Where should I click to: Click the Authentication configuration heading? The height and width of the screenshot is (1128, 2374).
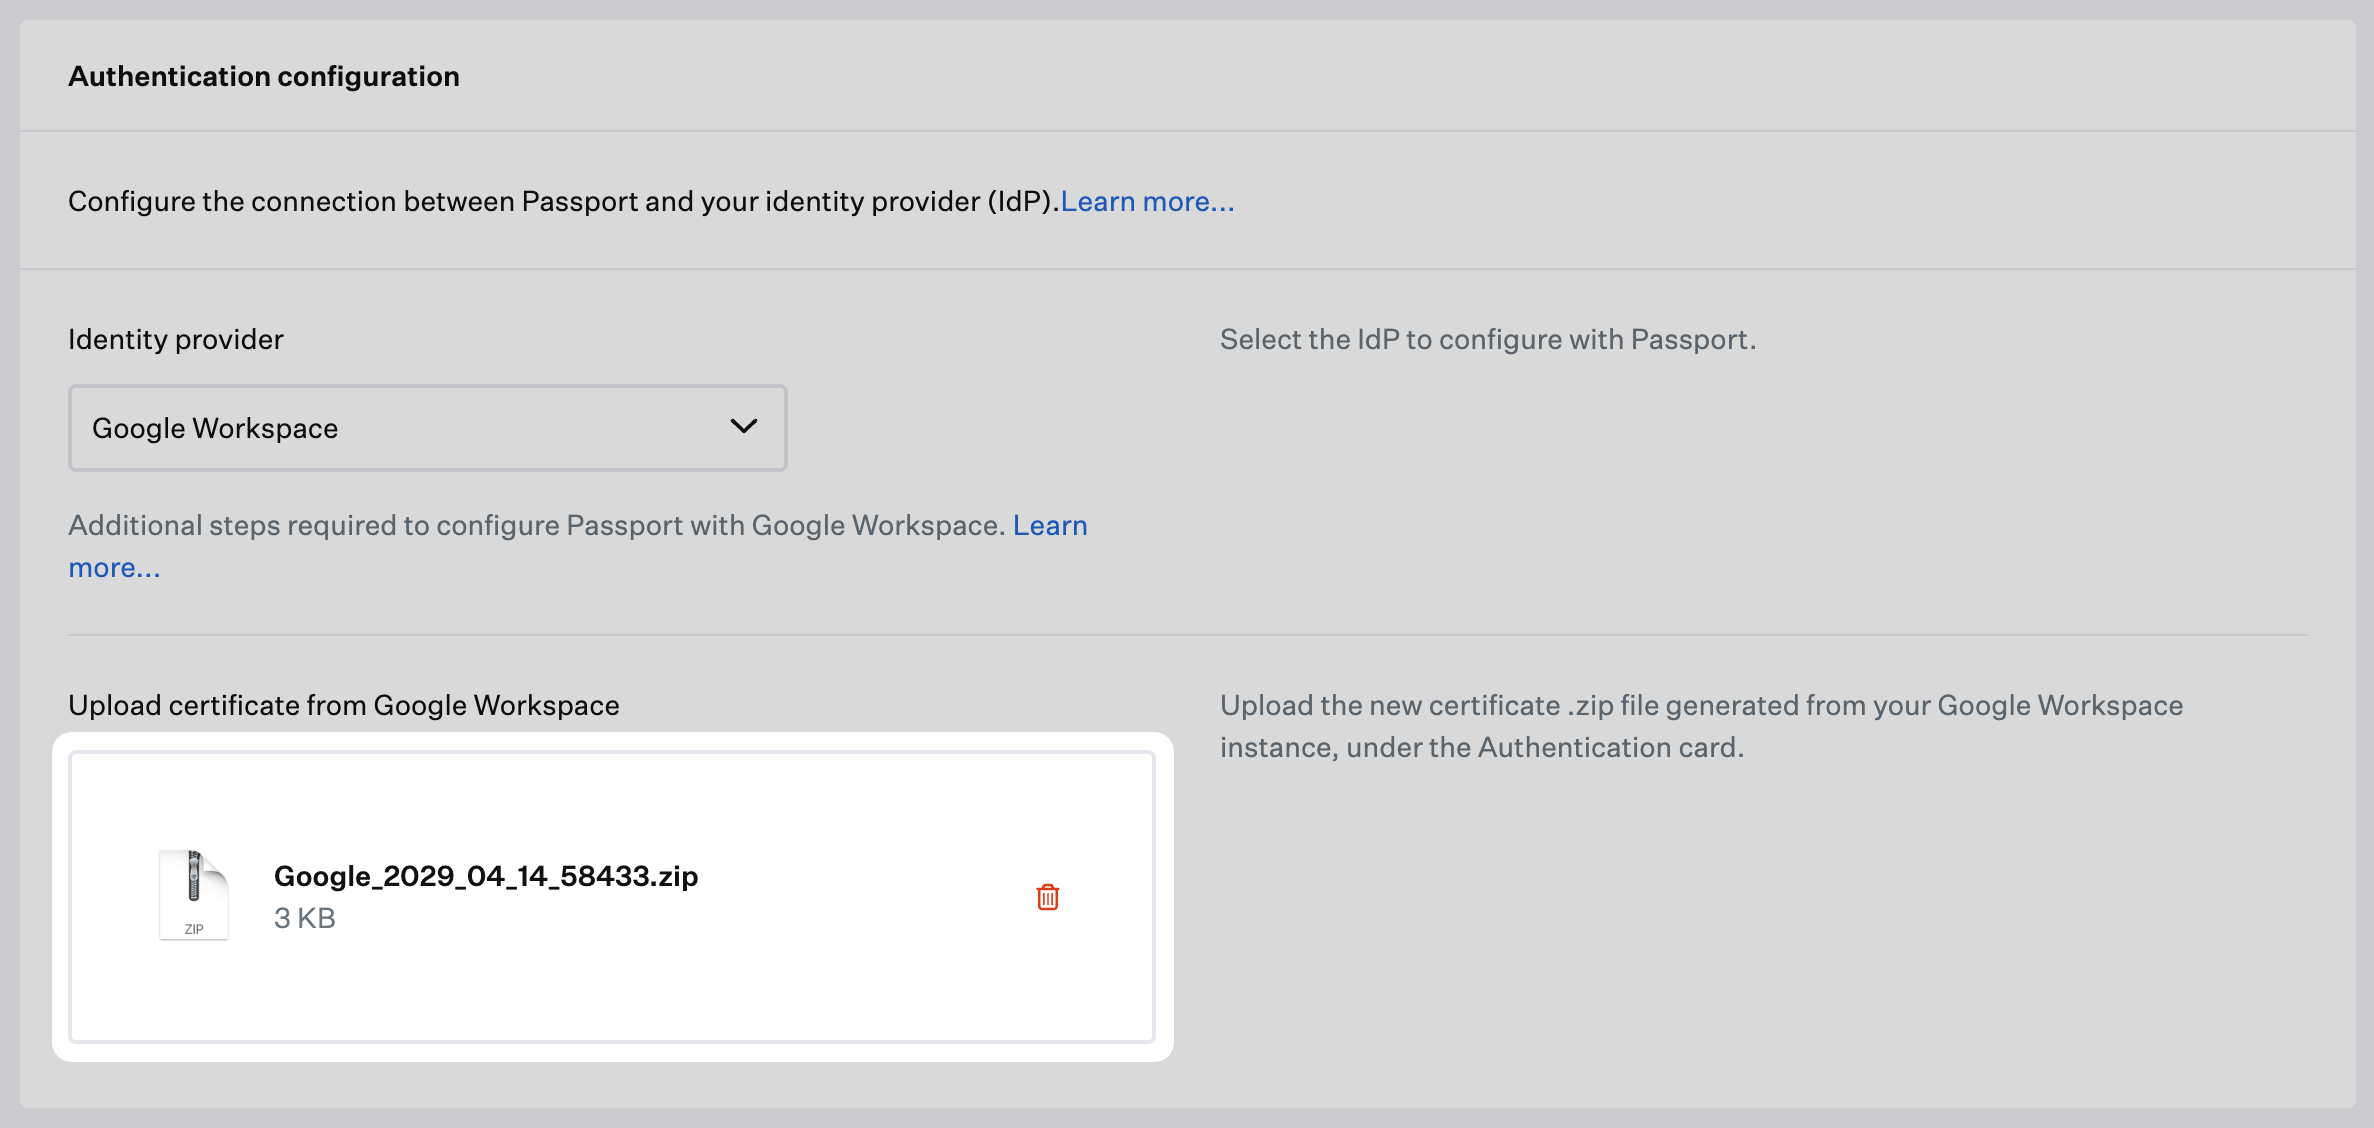tap(264, 76)
